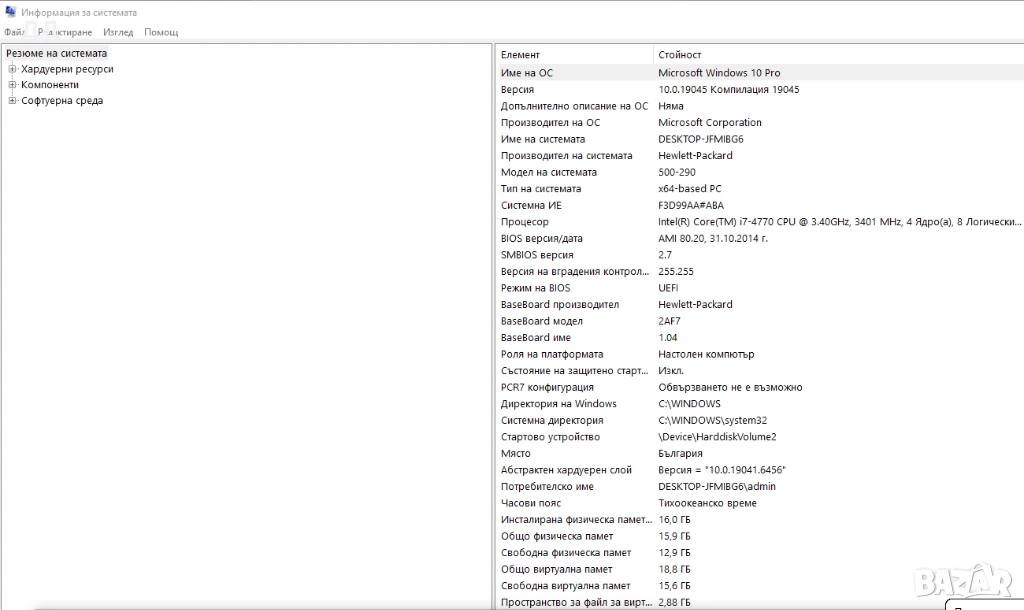The width and height of the screenshot is (1024, 610).
Task: Select the Часови пояс row
Action: [x=531, y=503]
